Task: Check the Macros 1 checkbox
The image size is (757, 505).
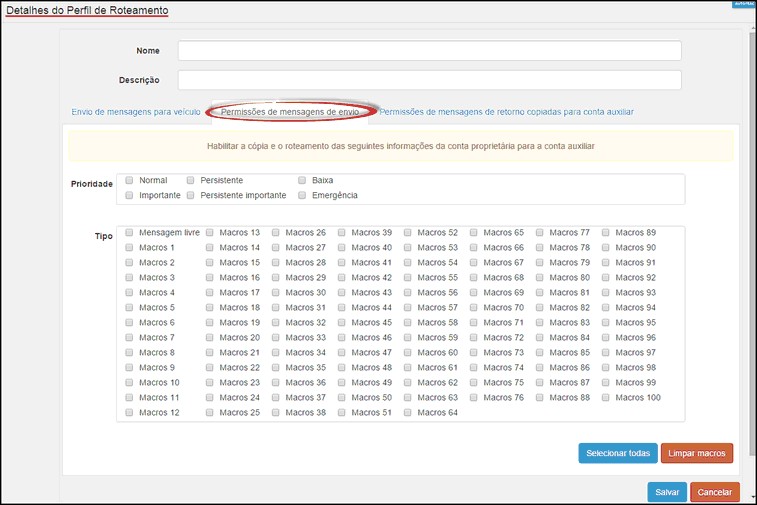Action: [129, 247]
